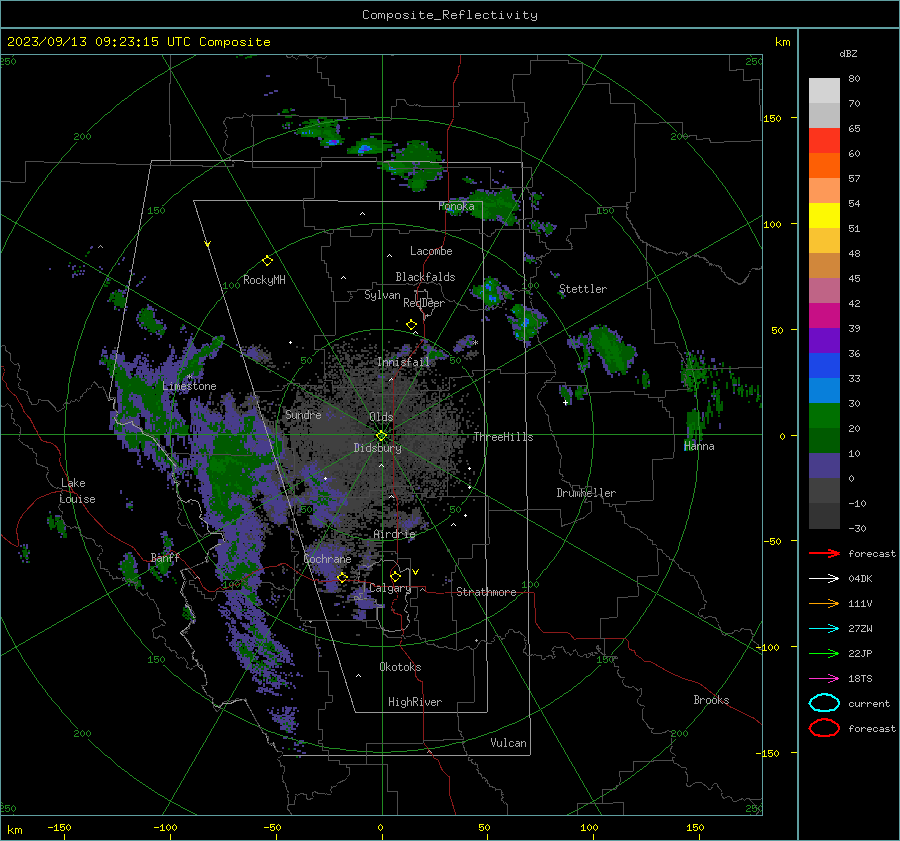Click the 04DK legend label
The height and width of the screenshot is (841, 900).
pyautogui.click(x=860, y=579)
